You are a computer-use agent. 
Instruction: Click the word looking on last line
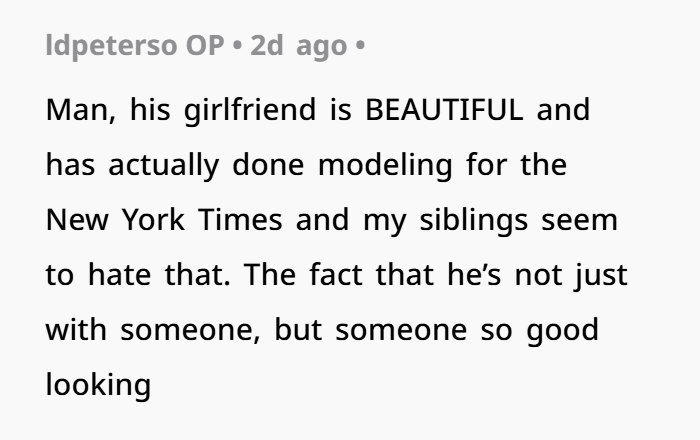click(98, 386)
